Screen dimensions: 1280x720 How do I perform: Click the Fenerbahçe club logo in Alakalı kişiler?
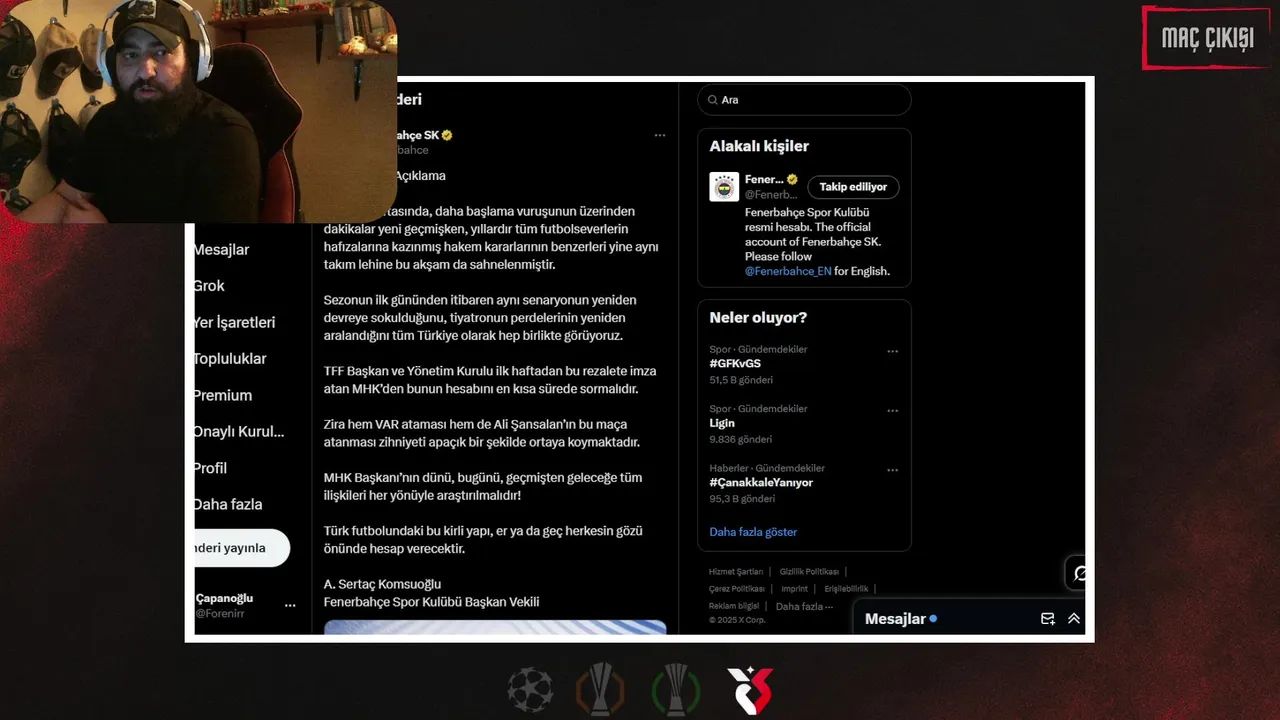pyautogui.click(x=724, y=187)
